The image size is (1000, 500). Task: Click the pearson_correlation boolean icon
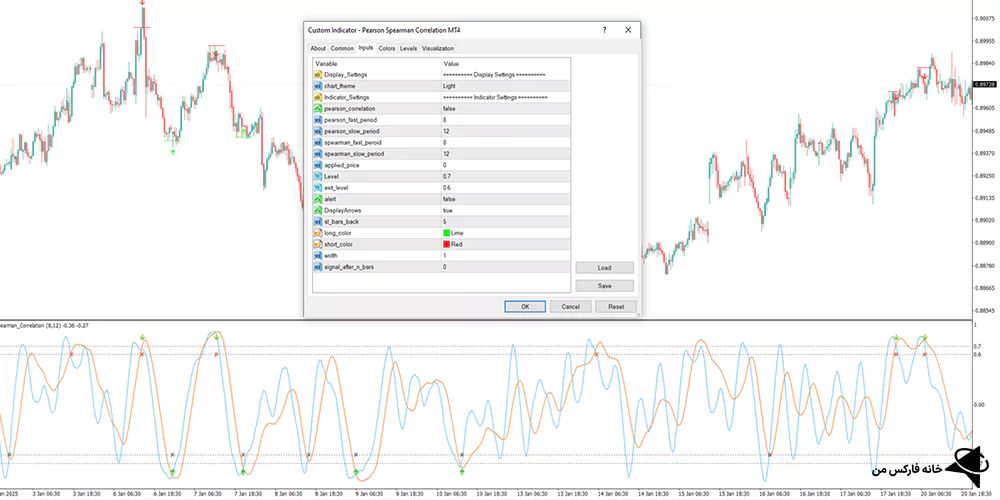click(318, 108)
